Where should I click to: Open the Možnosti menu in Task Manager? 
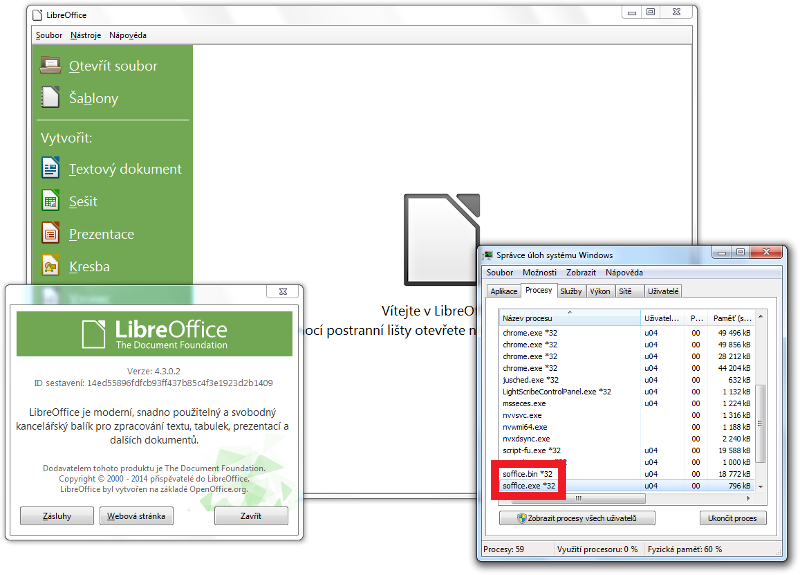[539, 272]
